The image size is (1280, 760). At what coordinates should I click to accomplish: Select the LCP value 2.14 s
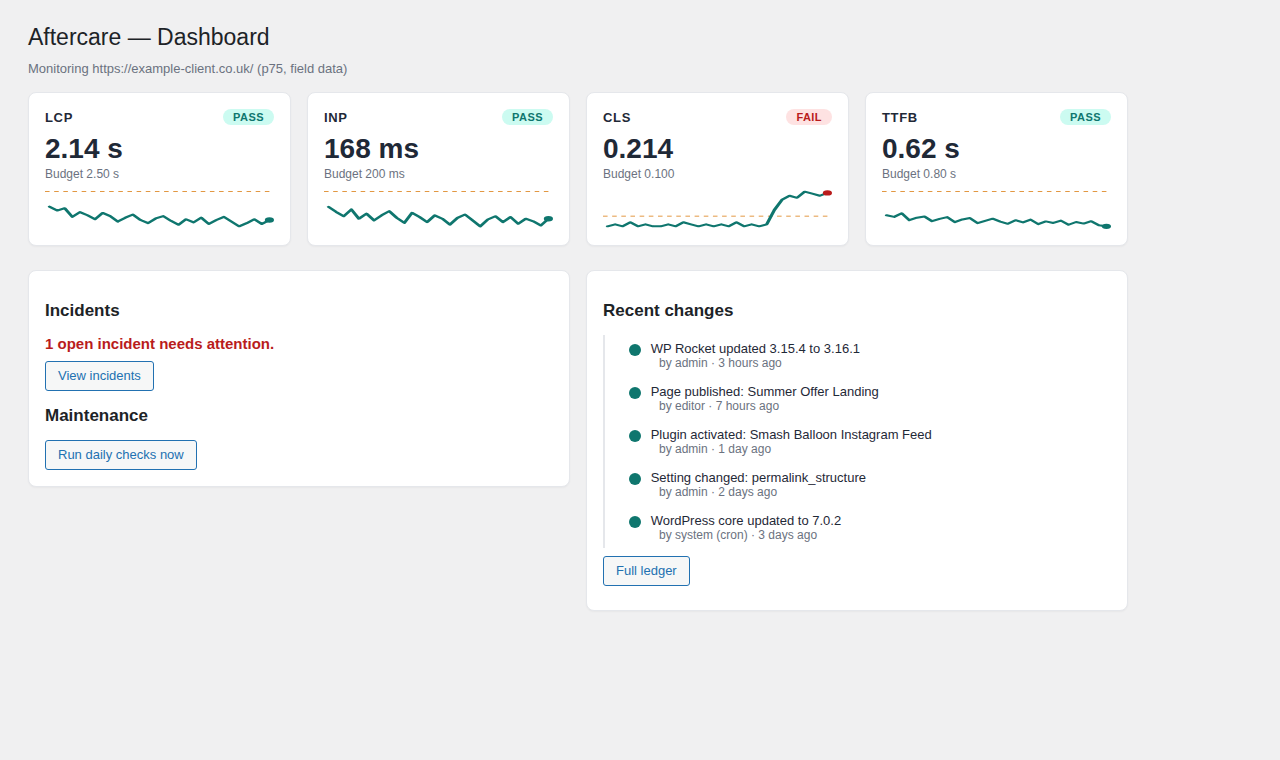84,149
